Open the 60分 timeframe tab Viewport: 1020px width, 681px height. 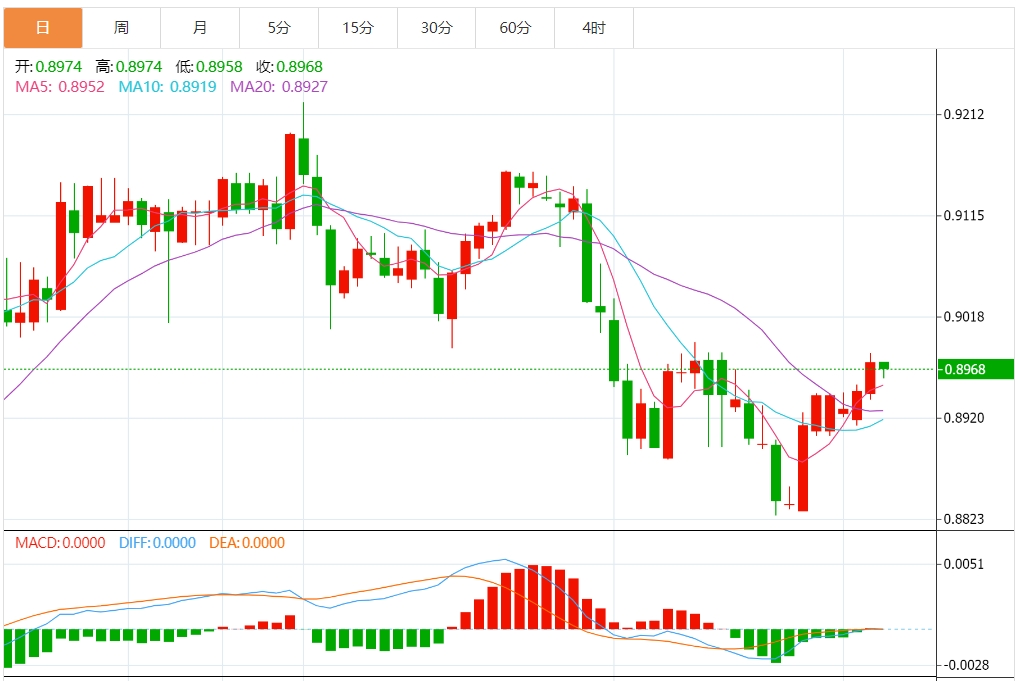[x=515, y=28]
